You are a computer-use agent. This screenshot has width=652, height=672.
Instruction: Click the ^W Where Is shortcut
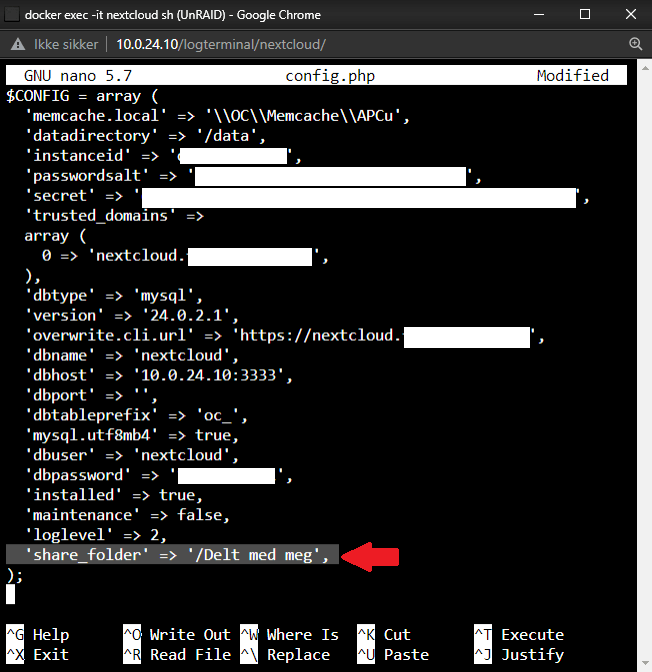point(289,635)
